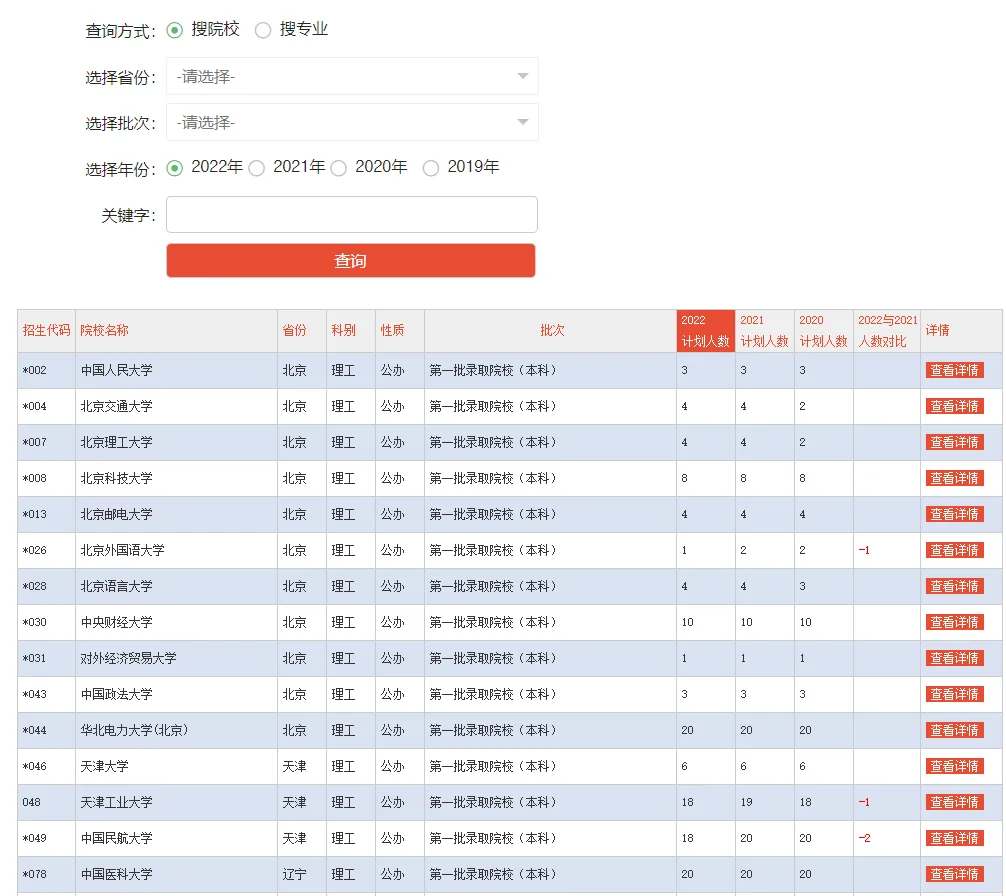View details for 中央财经大学
Screen dimensions: 1006x896
(955, 621)
